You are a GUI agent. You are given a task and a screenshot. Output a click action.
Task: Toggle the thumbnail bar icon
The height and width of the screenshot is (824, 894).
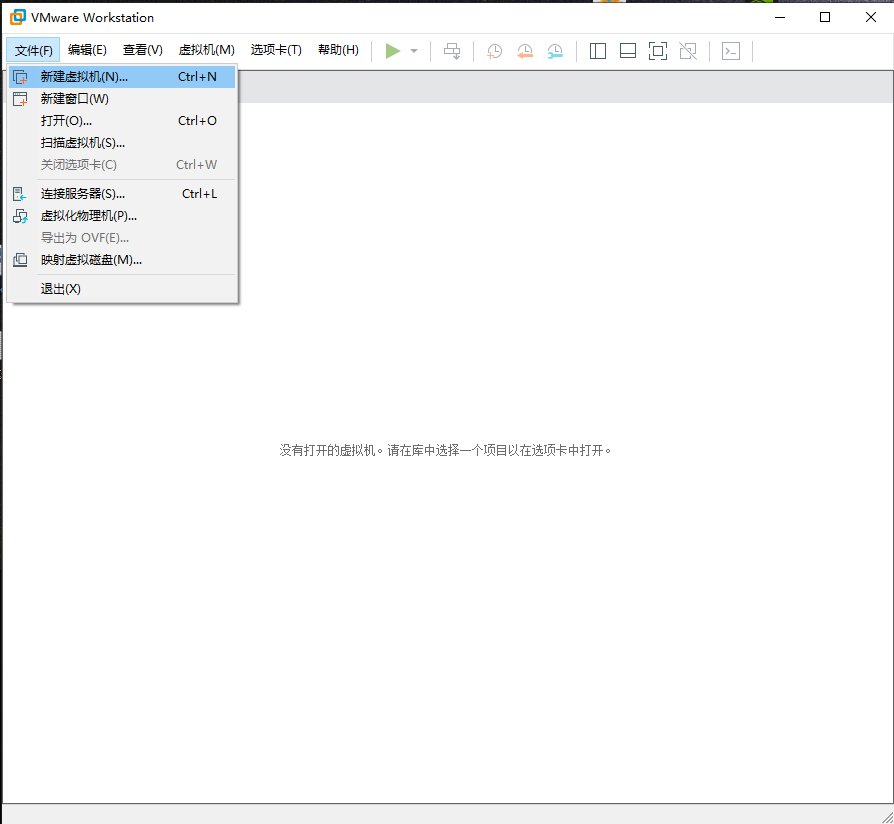point(628,51)
